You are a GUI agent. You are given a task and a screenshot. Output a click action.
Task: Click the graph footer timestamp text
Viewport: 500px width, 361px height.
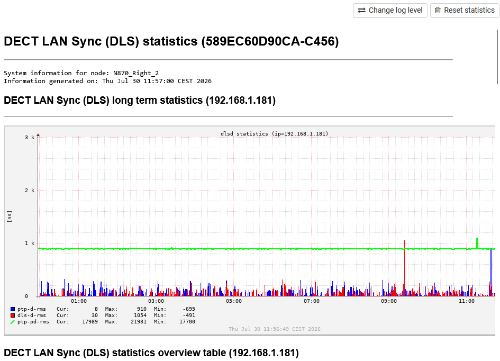coord(274,329)
